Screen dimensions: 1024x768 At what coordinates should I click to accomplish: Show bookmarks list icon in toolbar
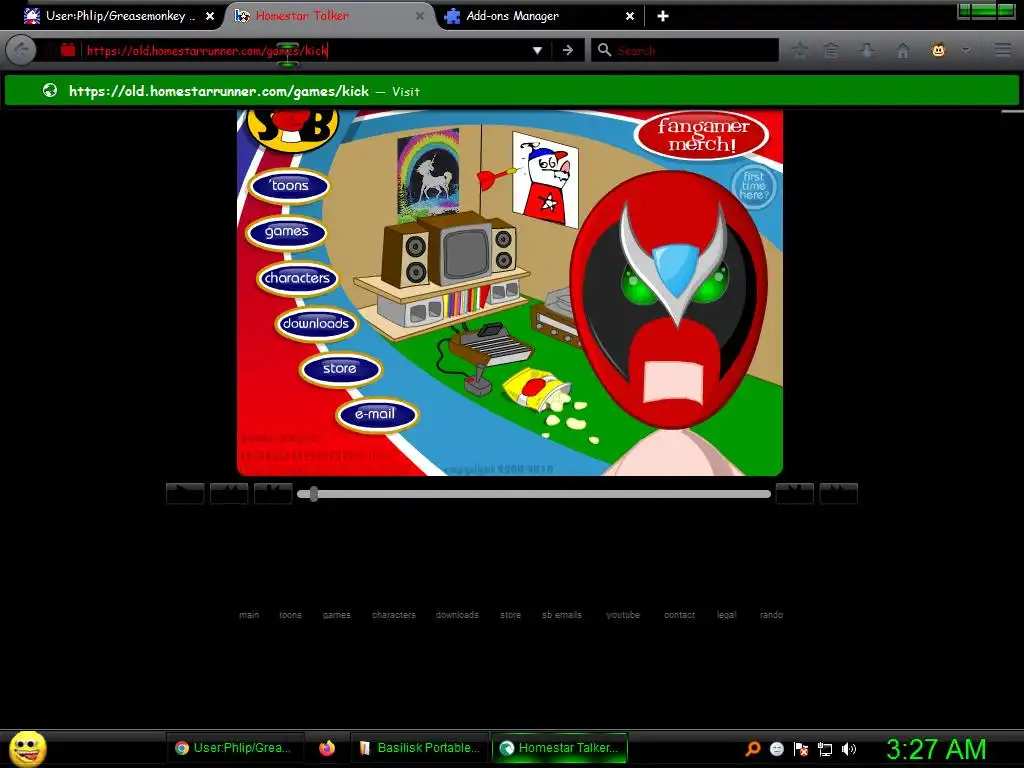[x=831, y=50]
